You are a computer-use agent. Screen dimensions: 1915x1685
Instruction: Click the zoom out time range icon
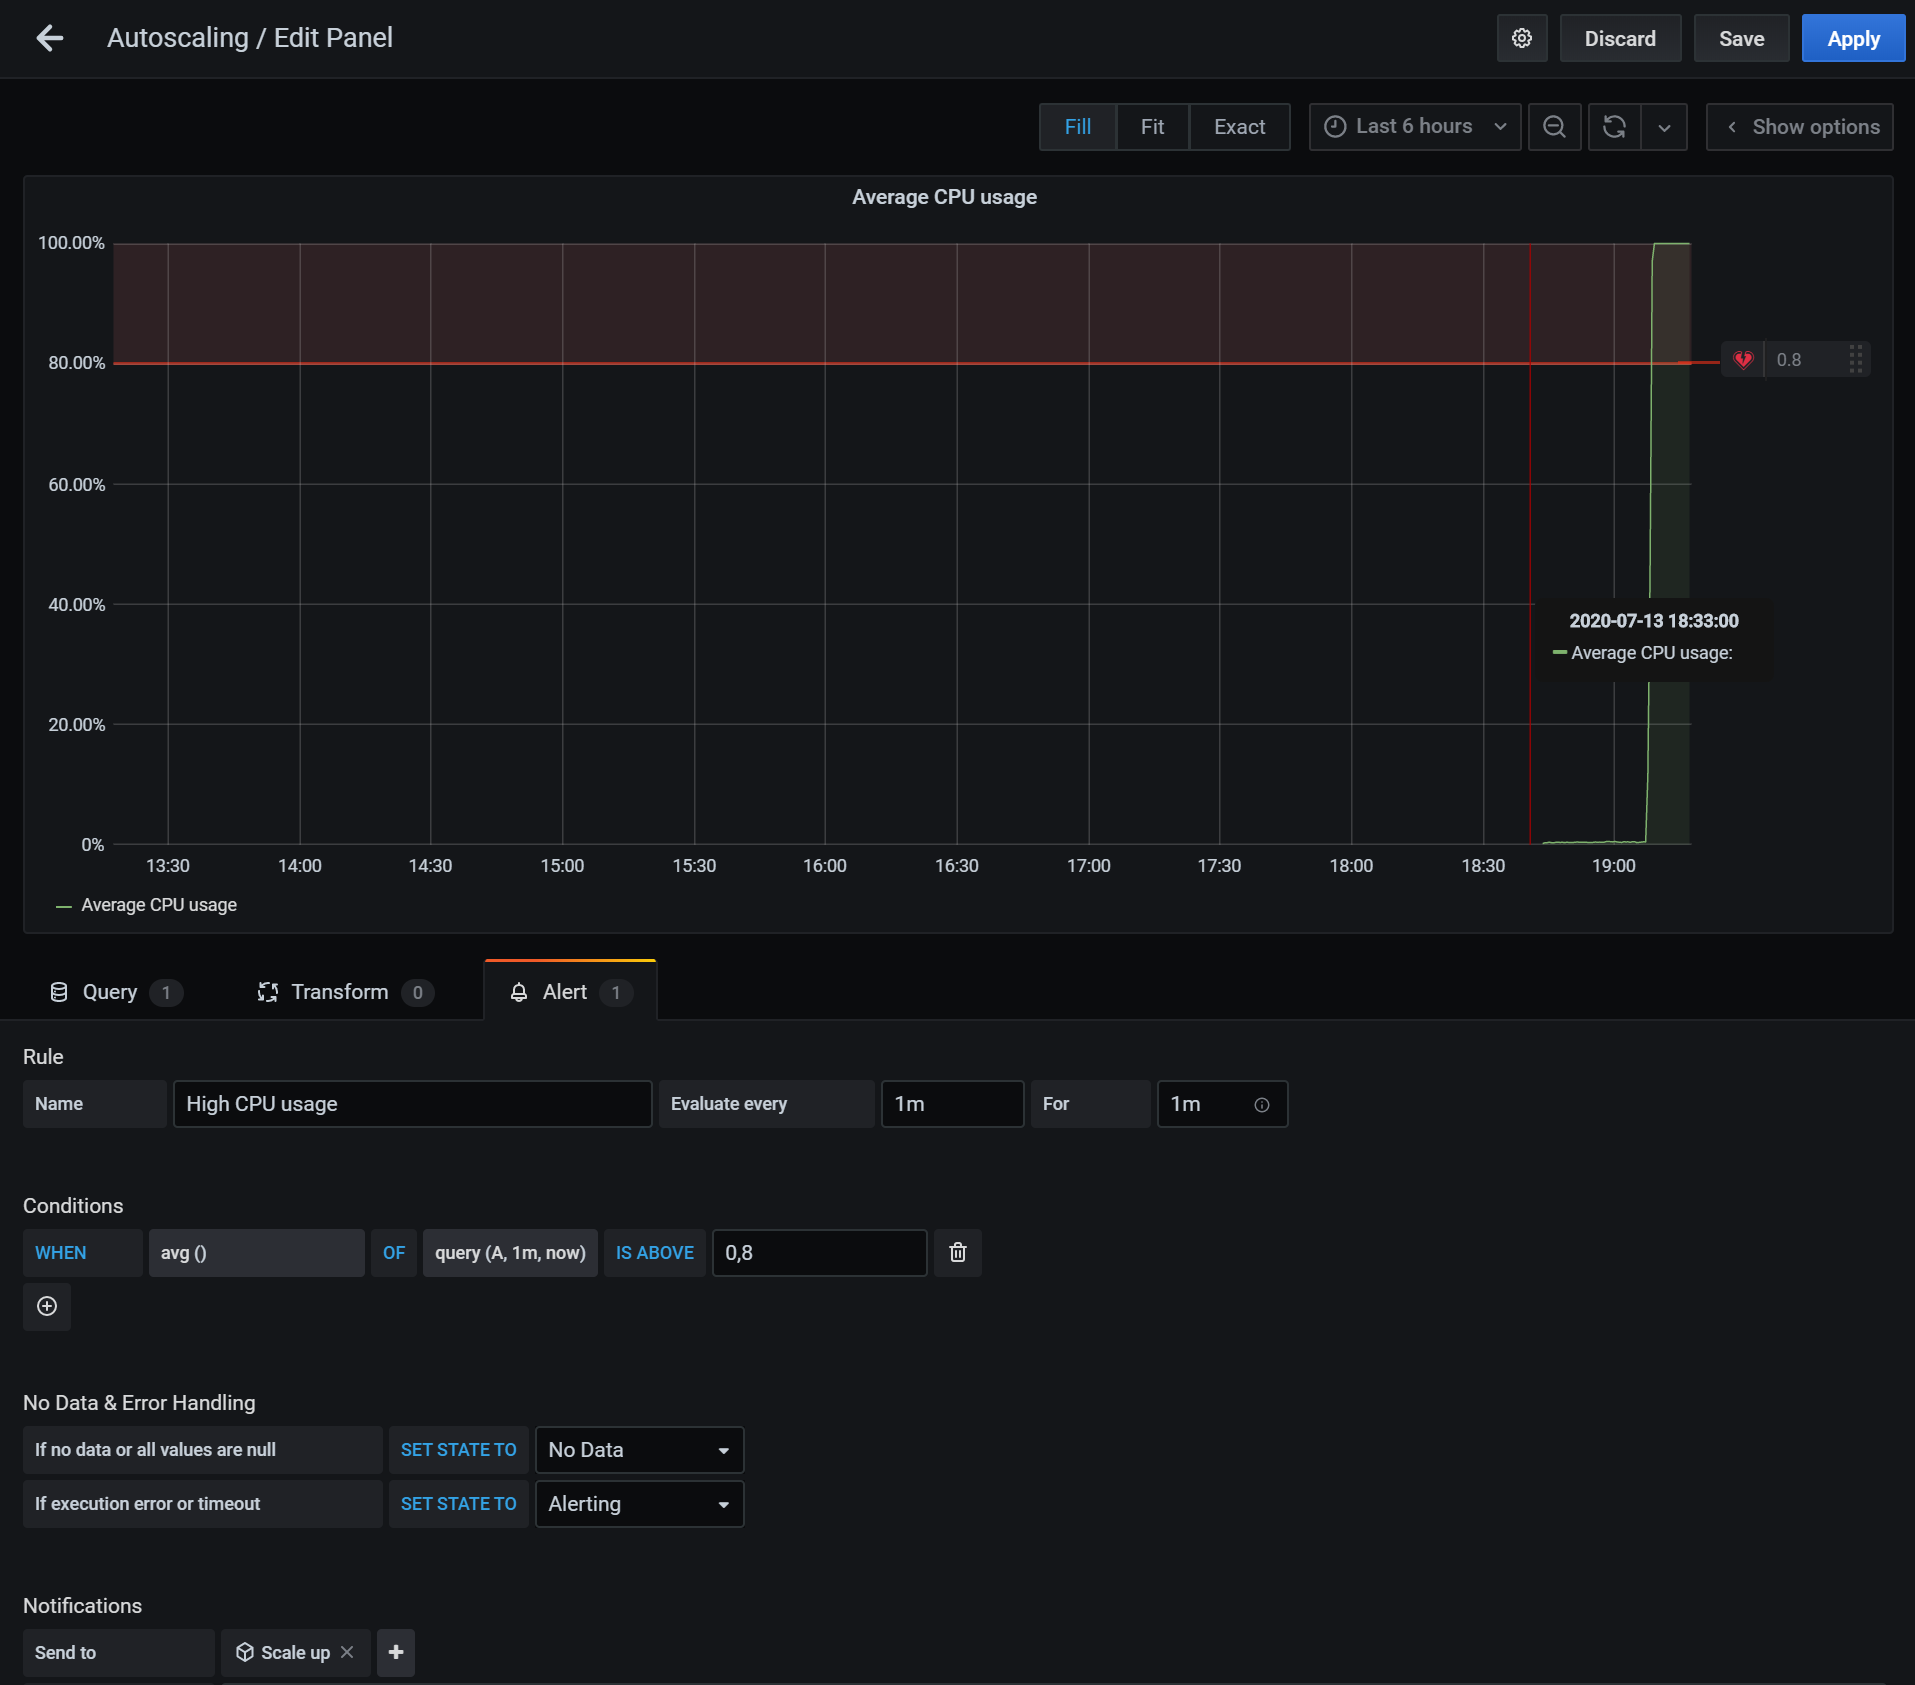[1554, 127]
